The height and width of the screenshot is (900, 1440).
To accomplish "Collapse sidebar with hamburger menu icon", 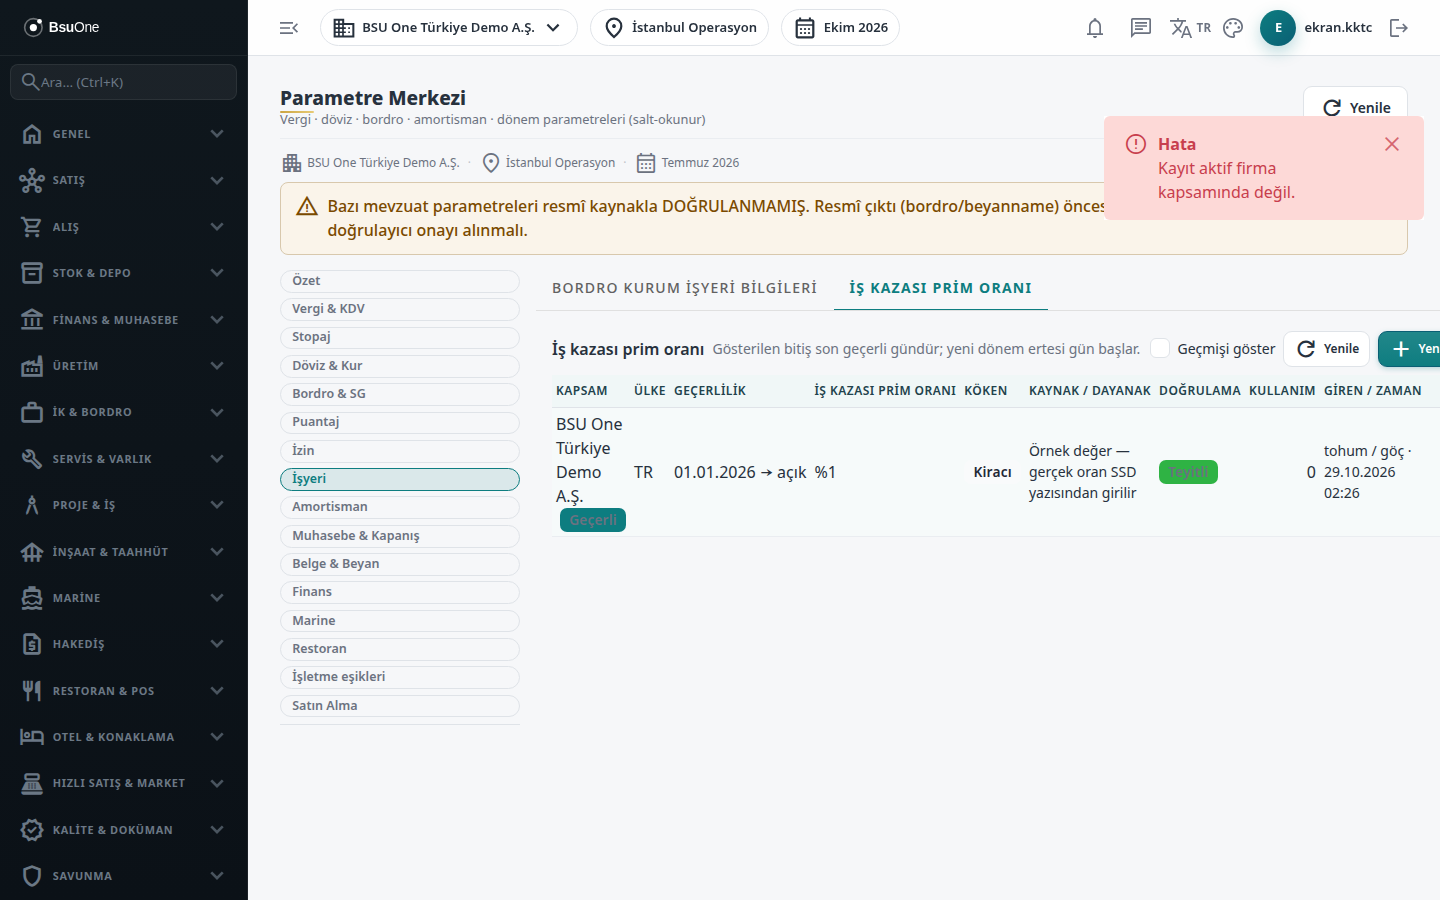I will (289, 28).
